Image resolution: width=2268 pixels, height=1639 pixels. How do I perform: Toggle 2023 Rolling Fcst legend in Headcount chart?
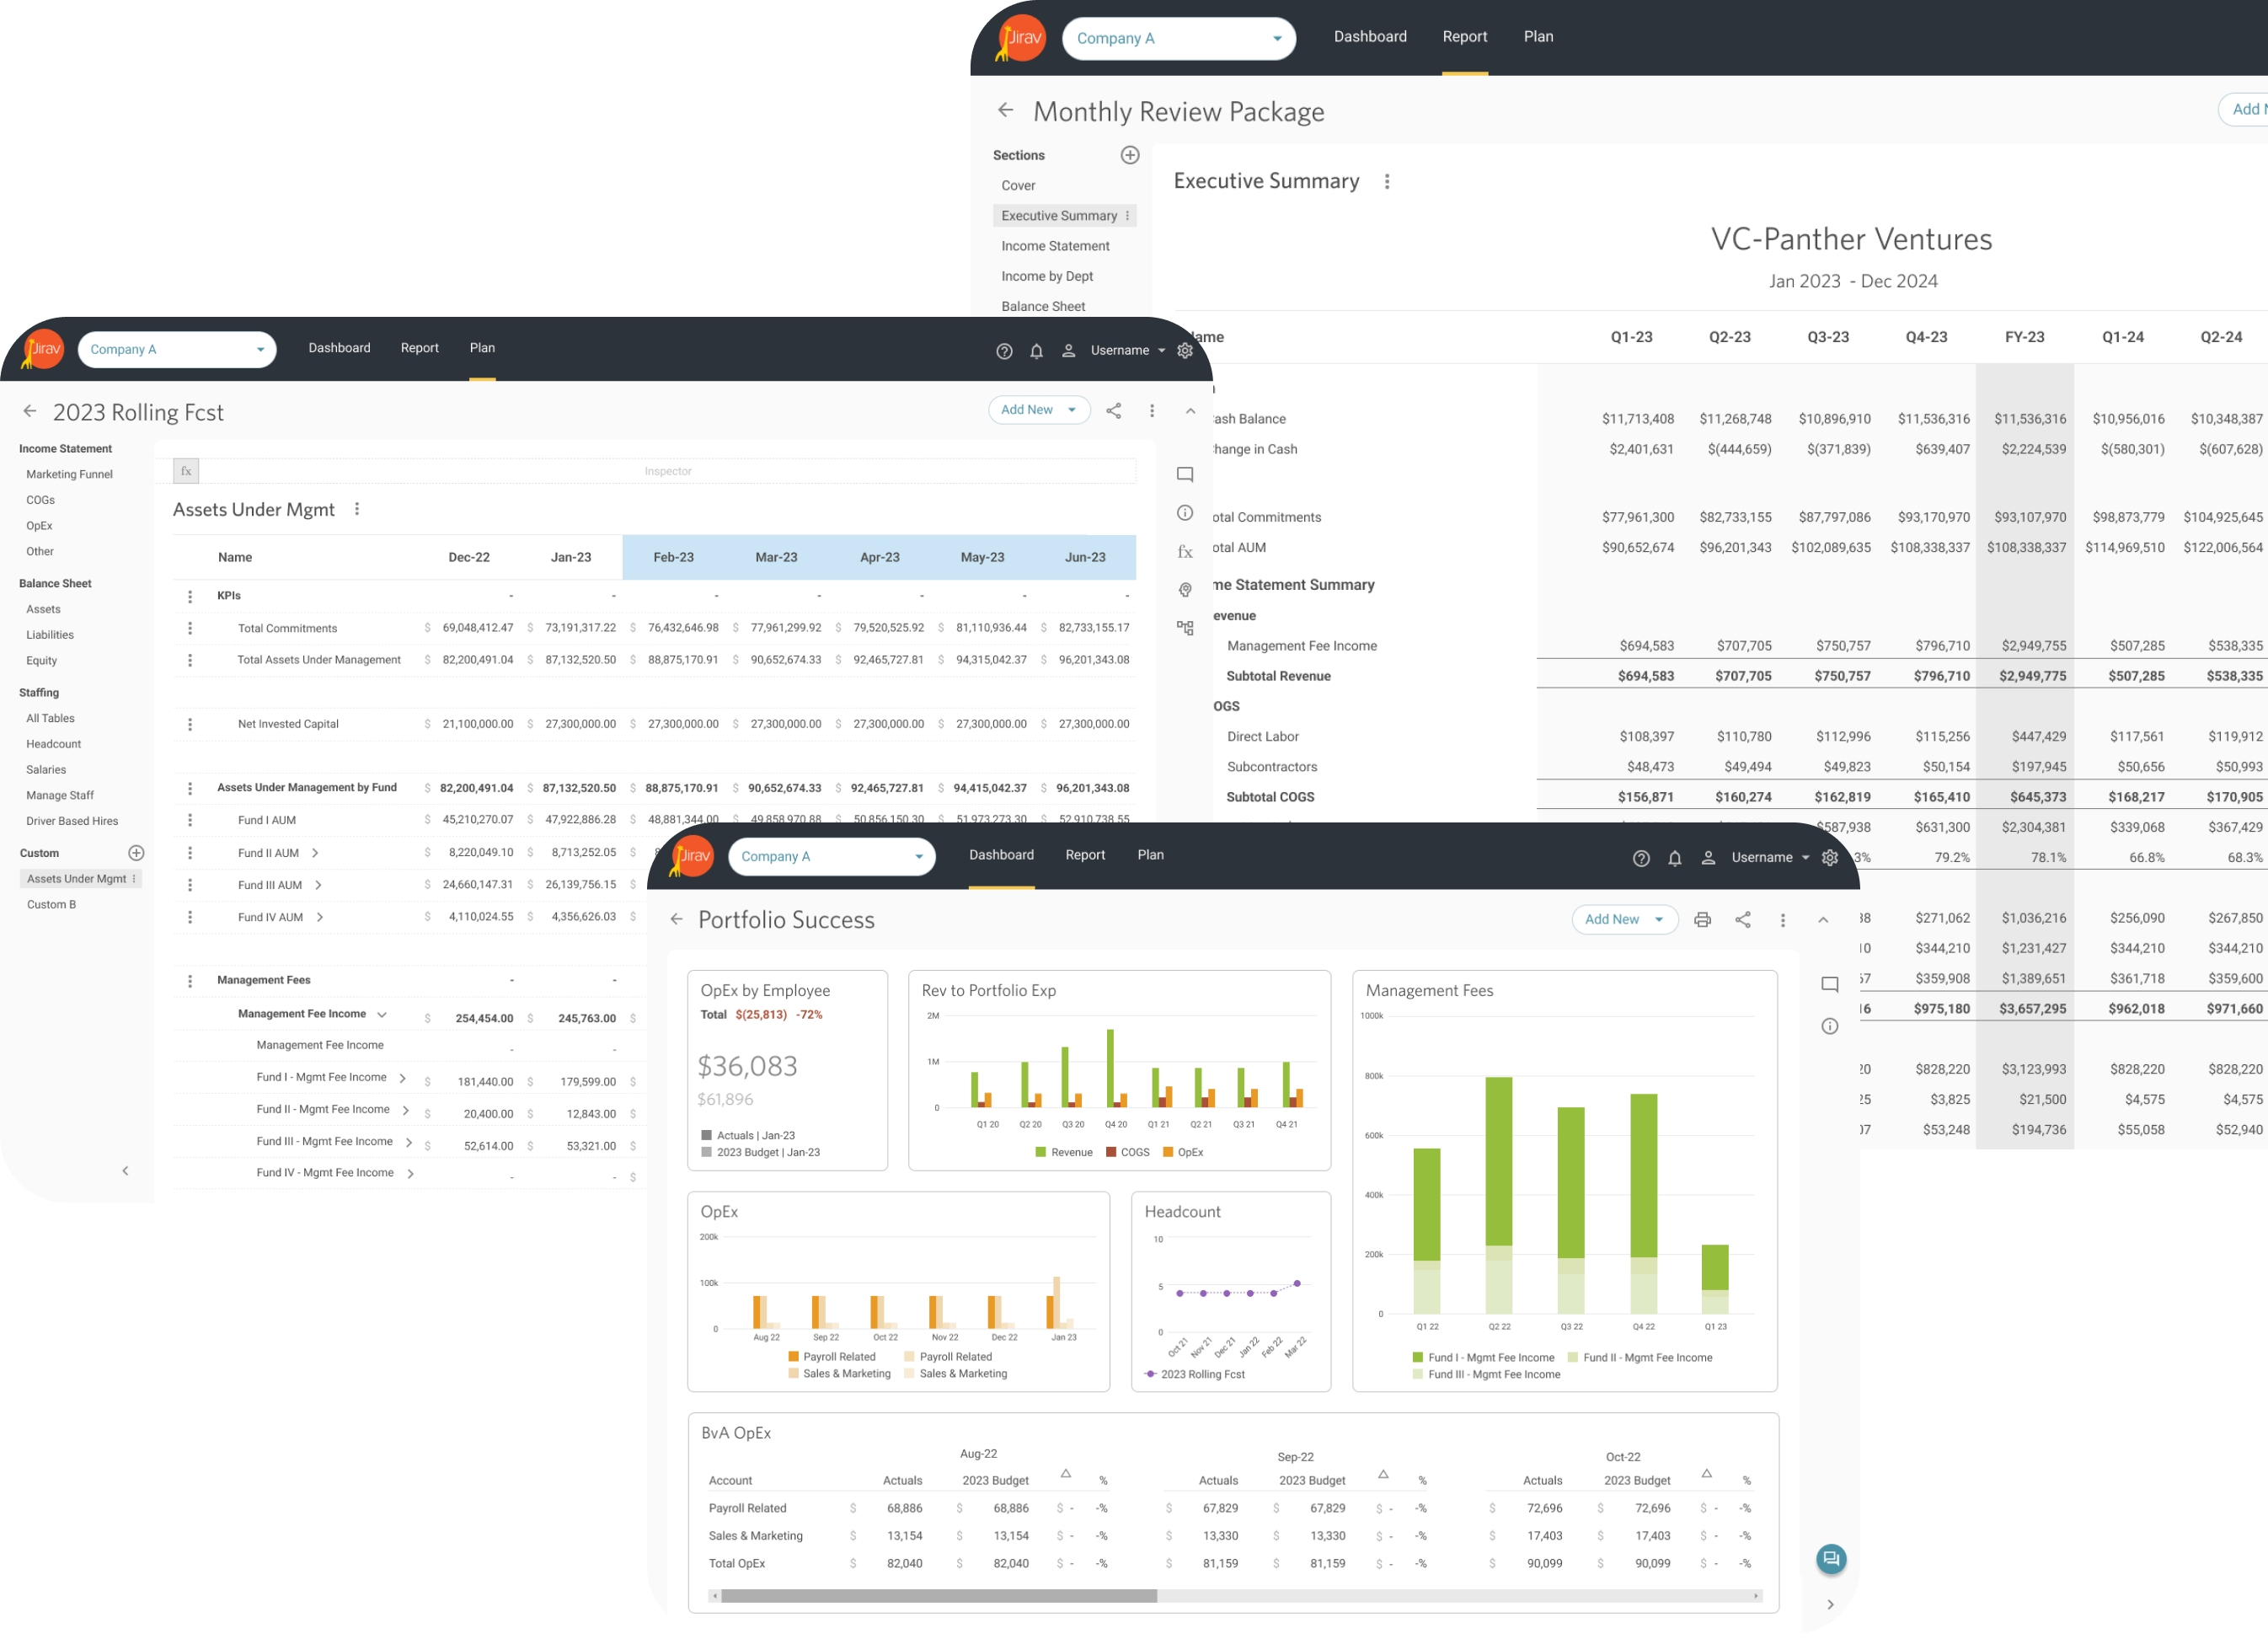[1194, 1375]
